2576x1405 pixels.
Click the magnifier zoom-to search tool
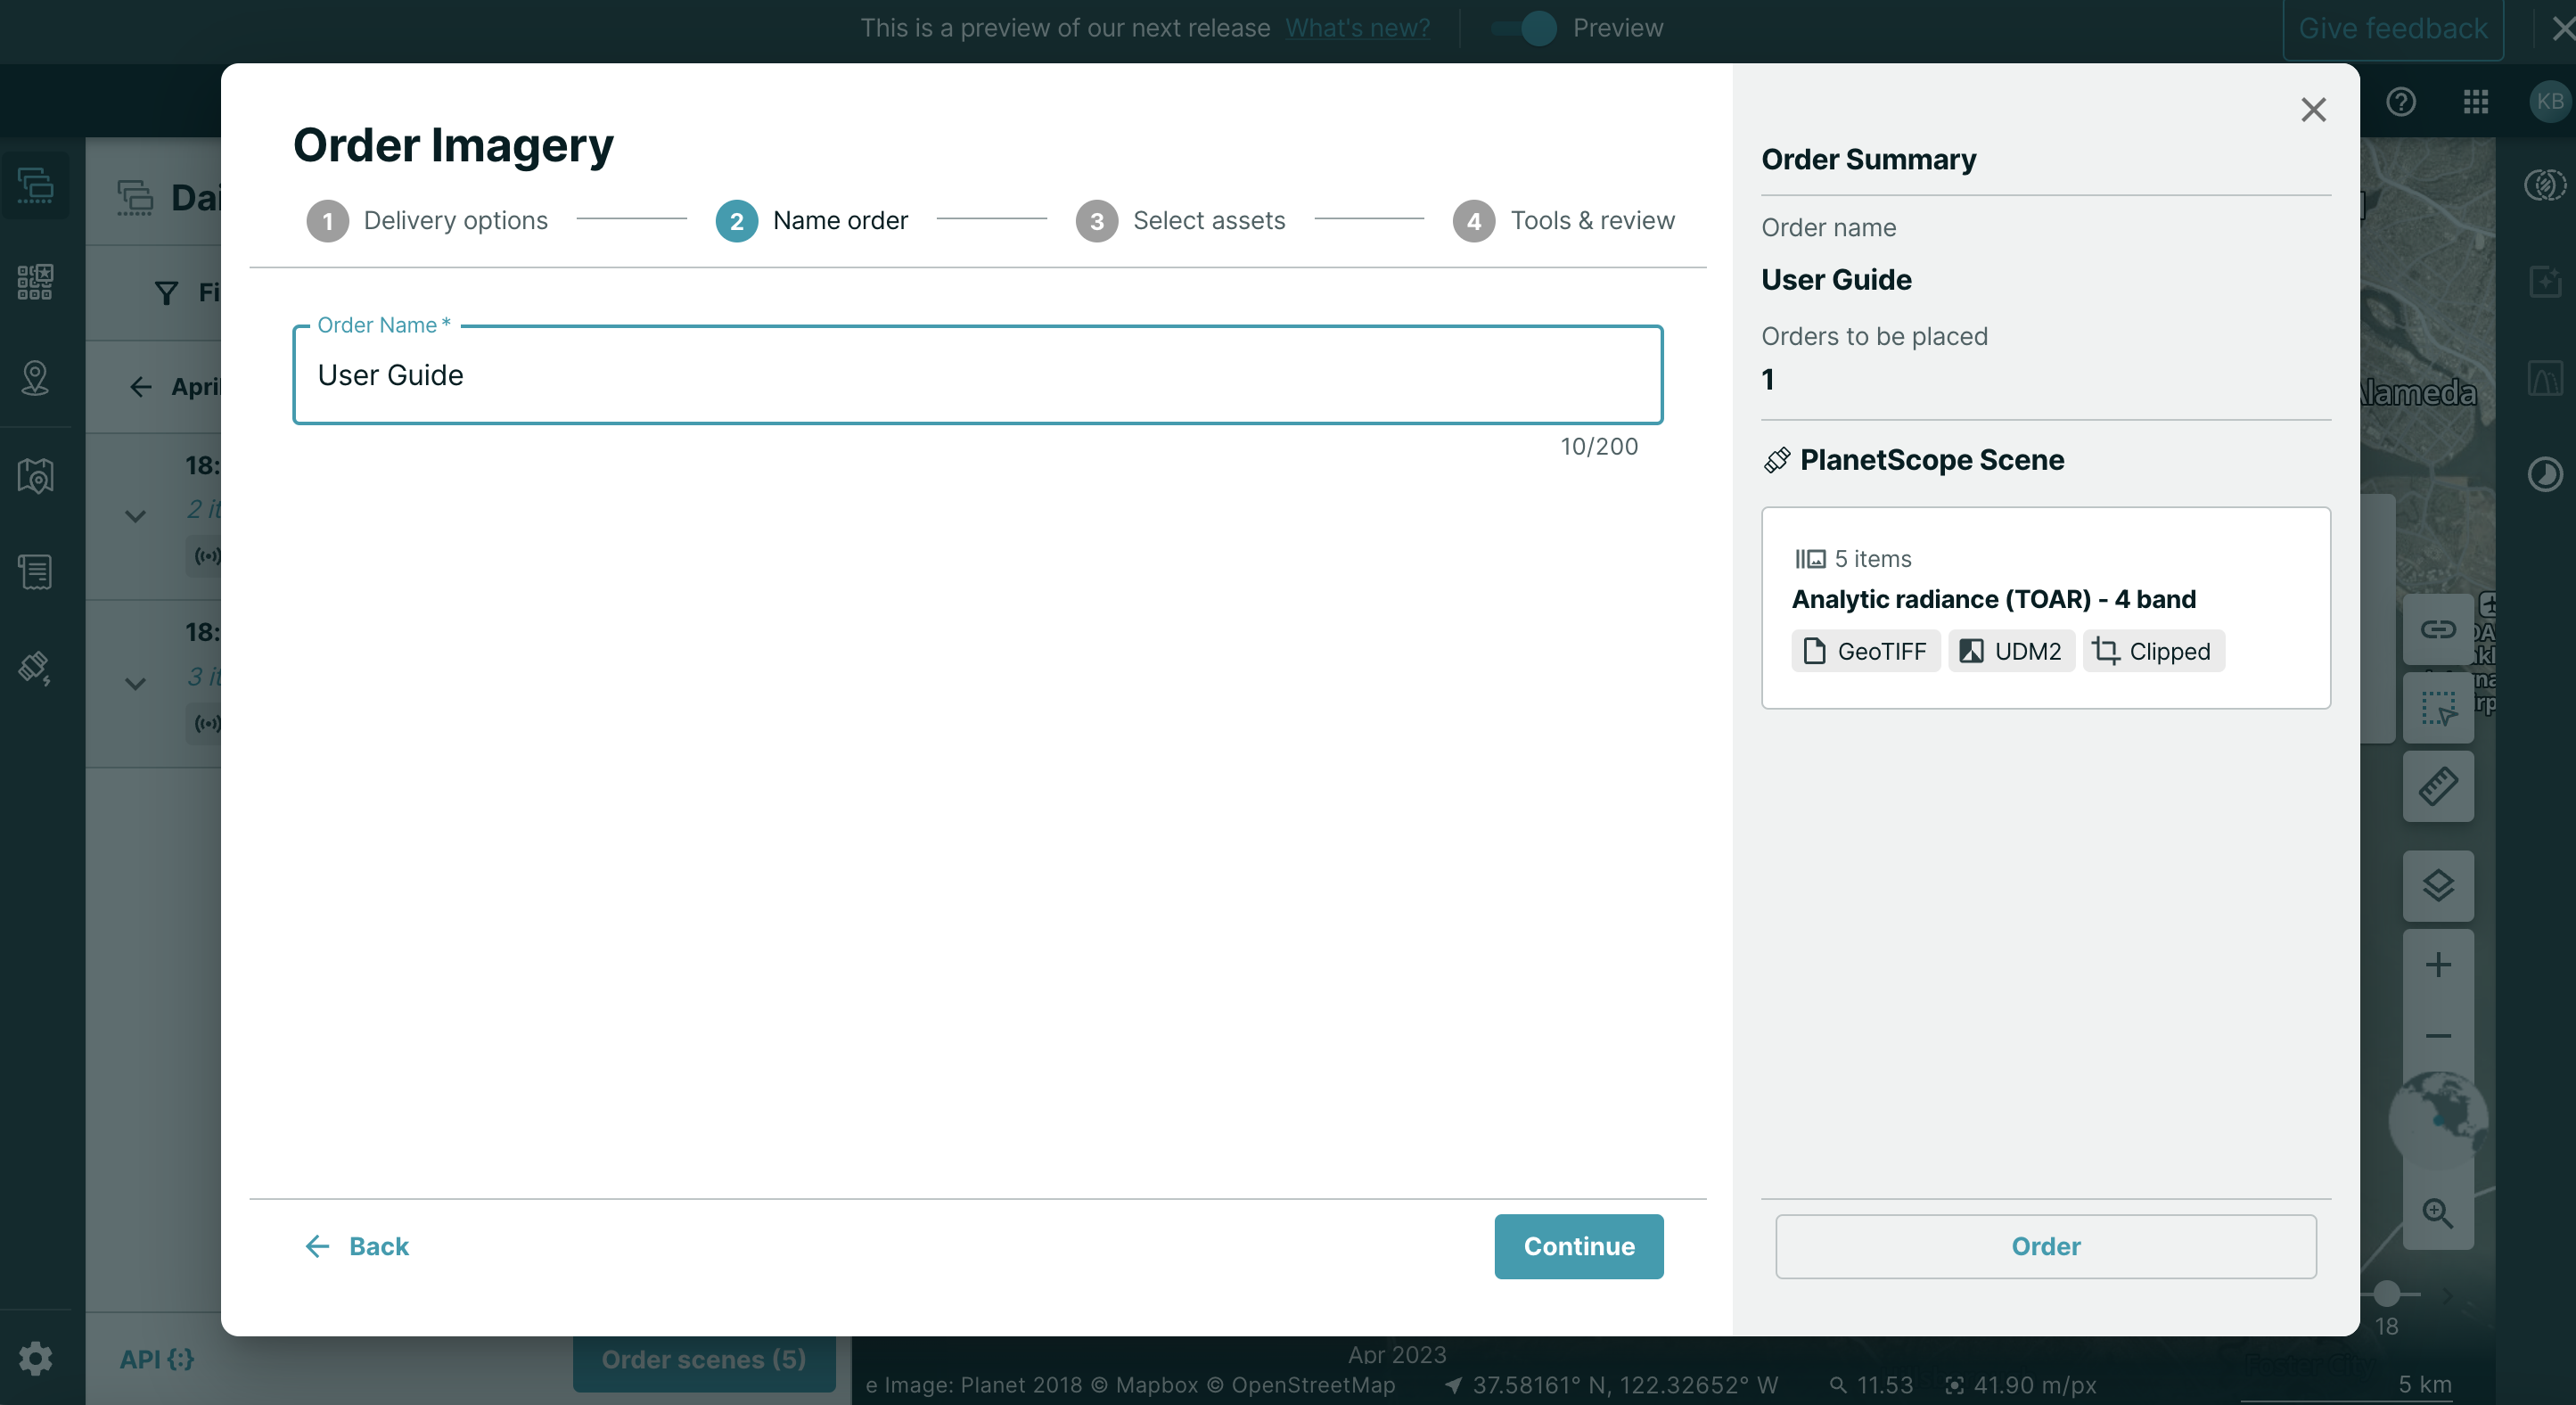(2437, 1213)
